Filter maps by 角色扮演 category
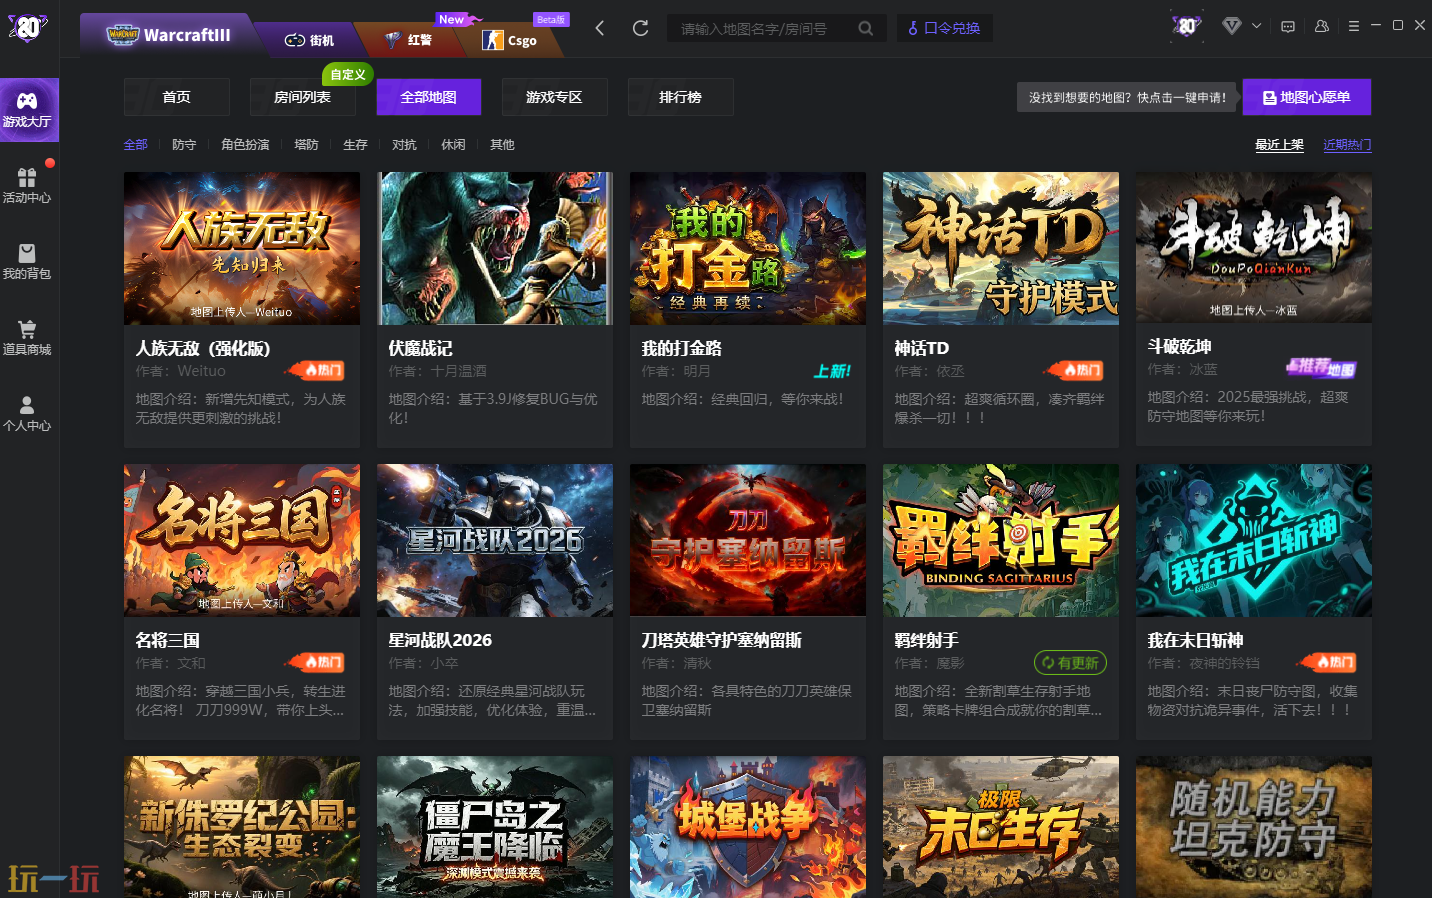Screen dimensions: 1432x898 [245, 145]
